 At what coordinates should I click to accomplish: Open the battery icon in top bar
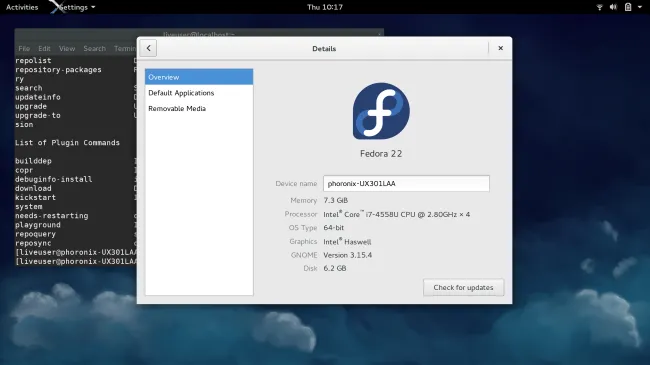click(628, 7)
